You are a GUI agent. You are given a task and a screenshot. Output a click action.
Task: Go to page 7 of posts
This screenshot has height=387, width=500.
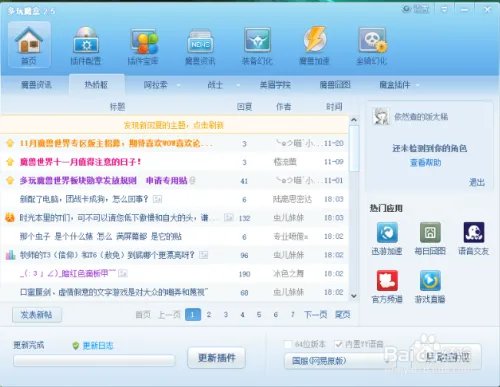(292, 315)
